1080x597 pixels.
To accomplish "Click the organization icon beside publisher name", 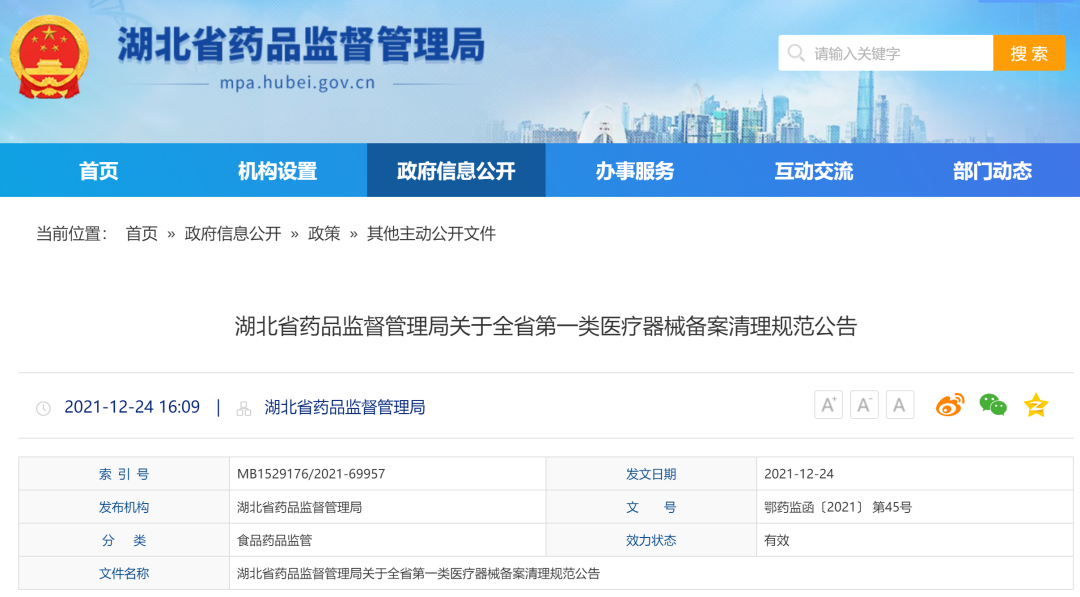I will coord(243,408).
